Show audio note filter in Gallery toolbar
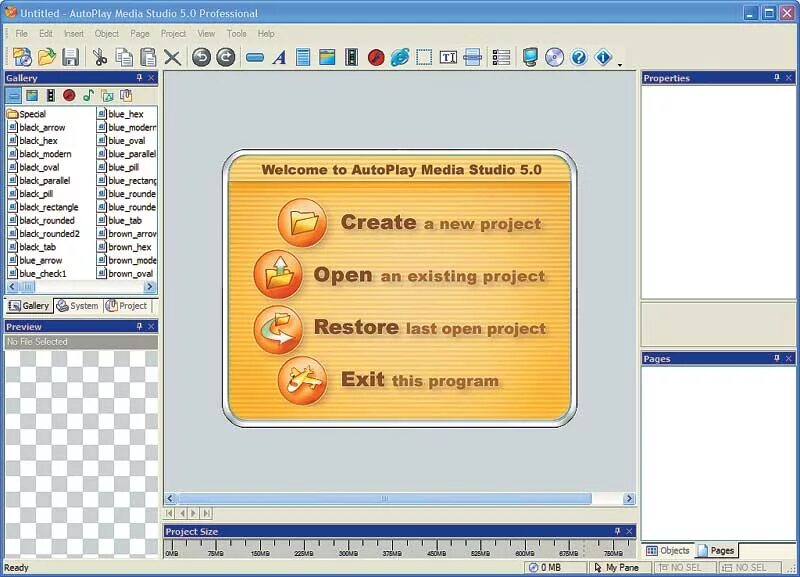 coord(88,95)
